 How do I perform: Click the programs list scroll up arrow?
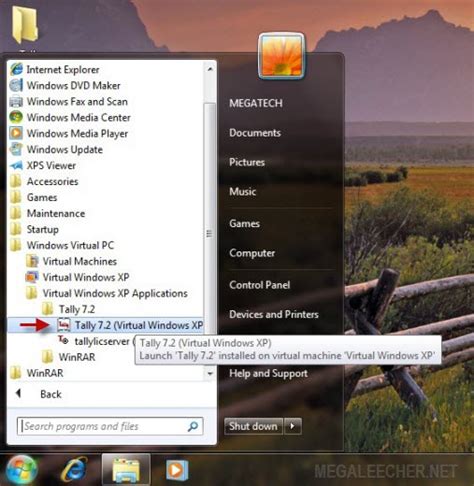210,69
